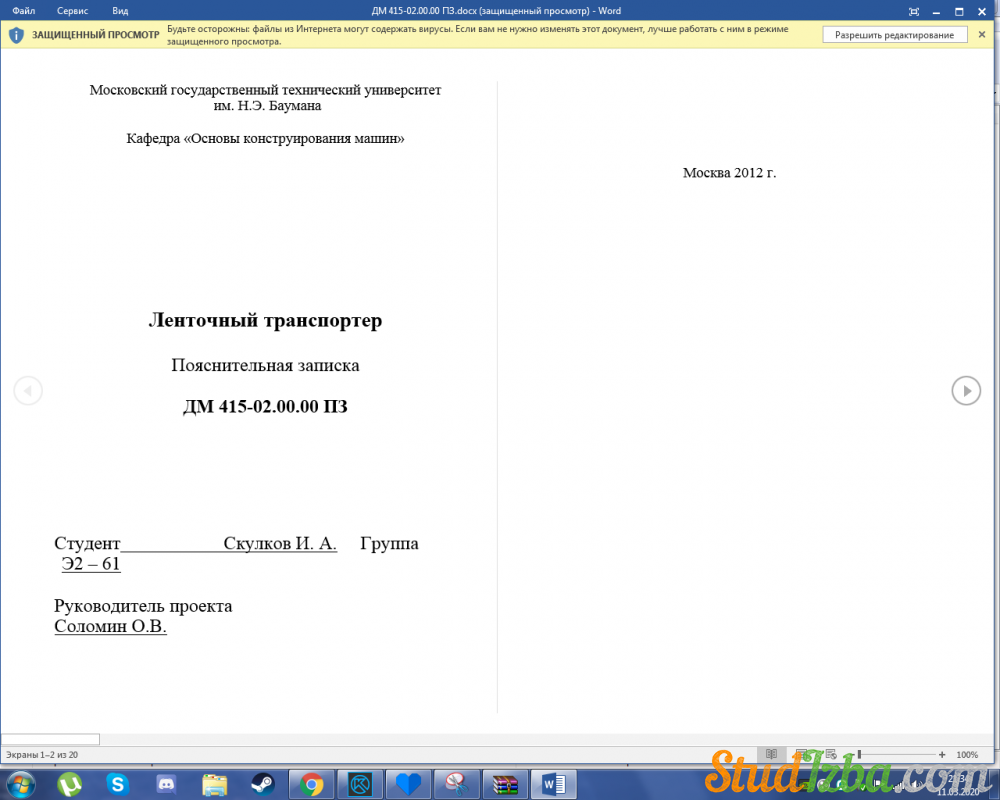This screenshot has width=1000, height=800.
Task: Switch to WinRAR in taskbar
Action: point(505,784)
